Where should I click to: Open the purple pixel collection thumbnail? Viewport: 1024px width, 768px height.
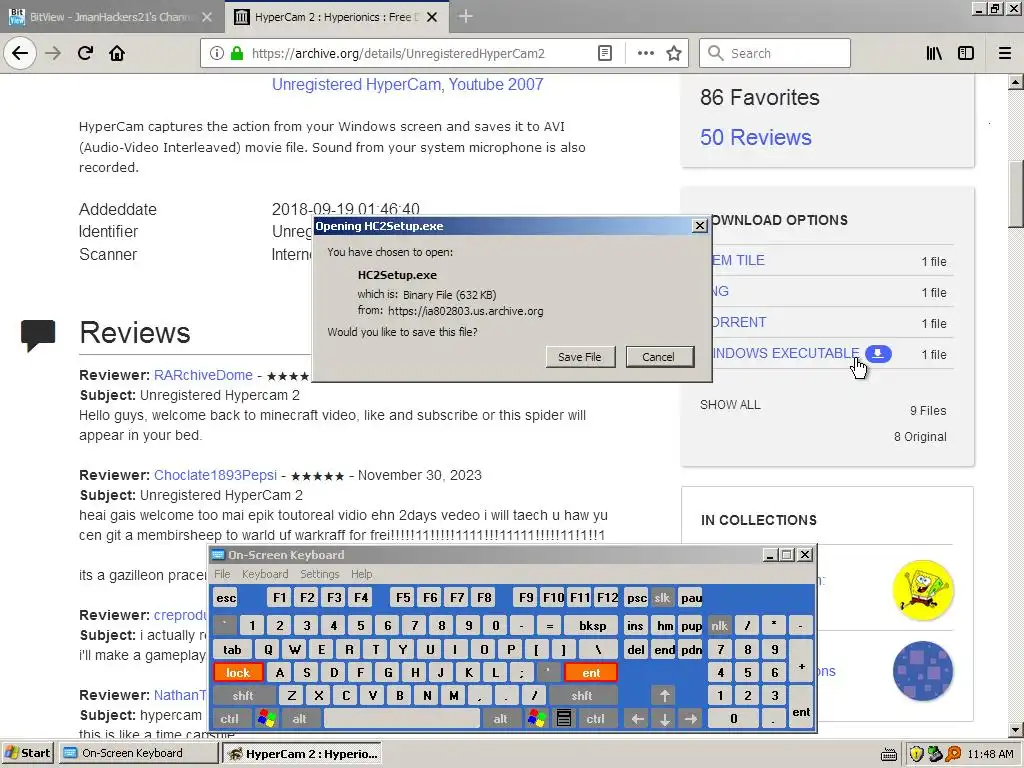coord(922,671)
